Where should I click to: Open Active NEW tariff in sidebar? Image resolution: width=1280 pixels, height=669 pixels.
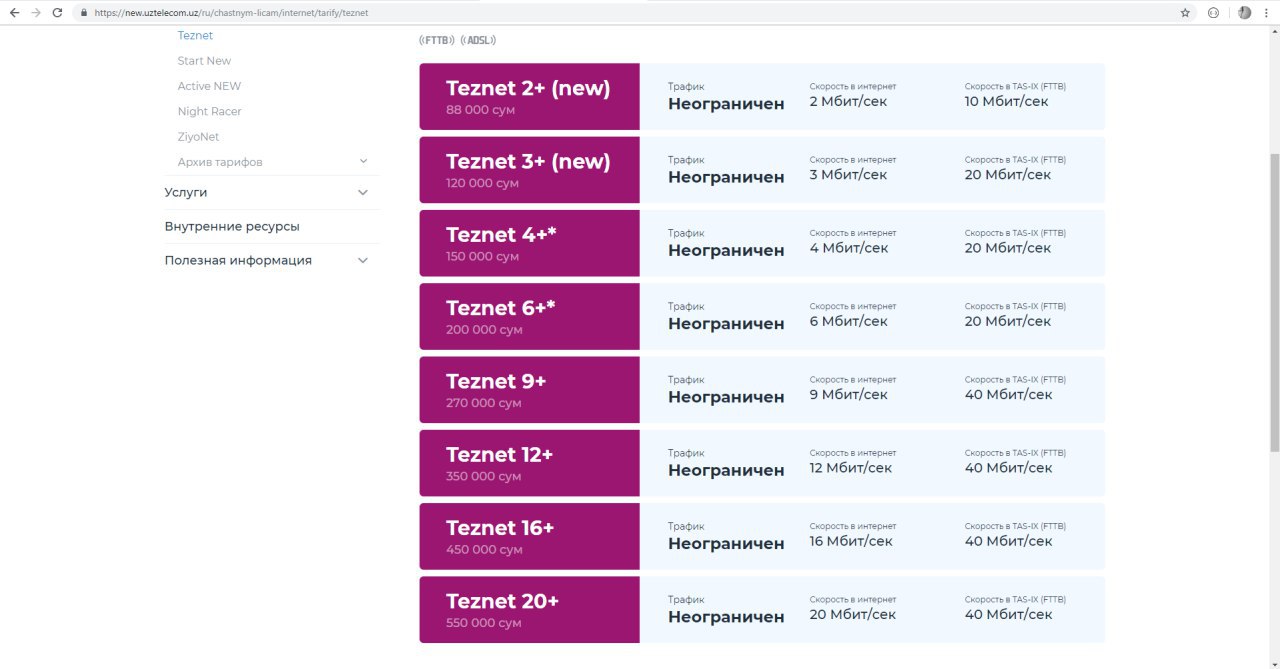(x=209, y=86)
